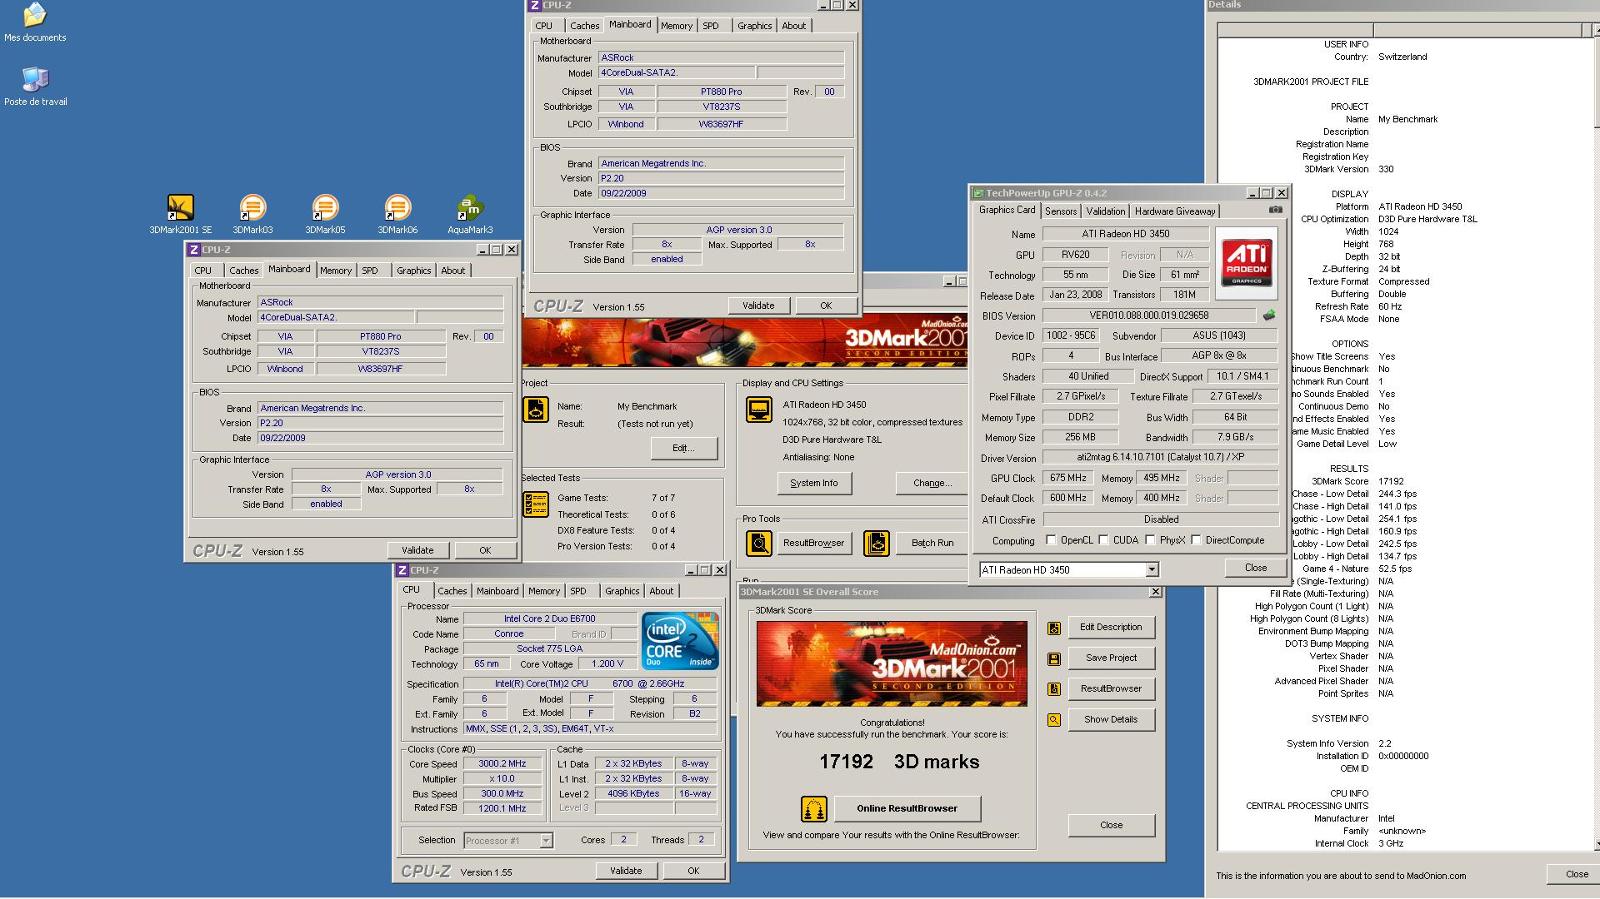Screen dimensions: 1600x899
Task: Open the Mes documents desktop icon
Action: point(35,22)
